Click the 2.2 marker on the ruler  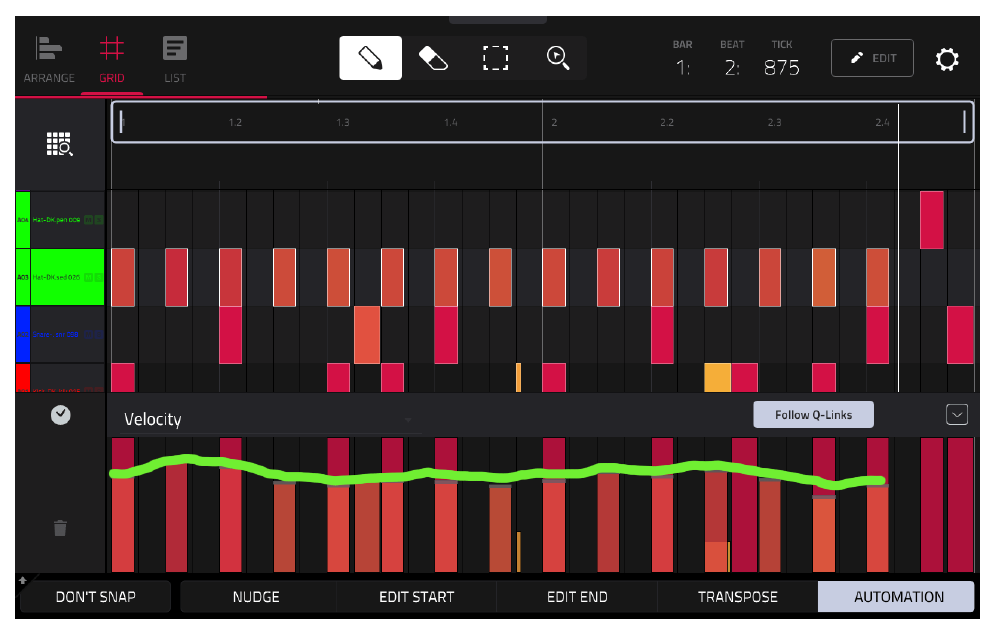tap(666, 122)
